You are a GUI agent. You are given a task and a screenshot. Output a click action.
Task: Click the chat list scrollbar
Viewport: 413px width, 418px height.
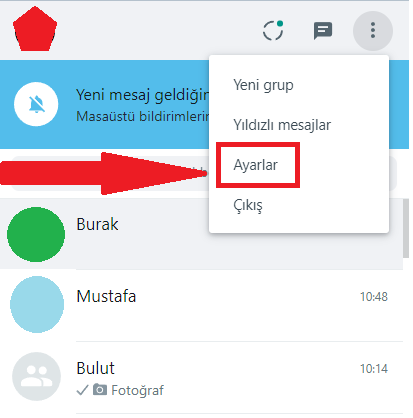(x=406, y=229)
